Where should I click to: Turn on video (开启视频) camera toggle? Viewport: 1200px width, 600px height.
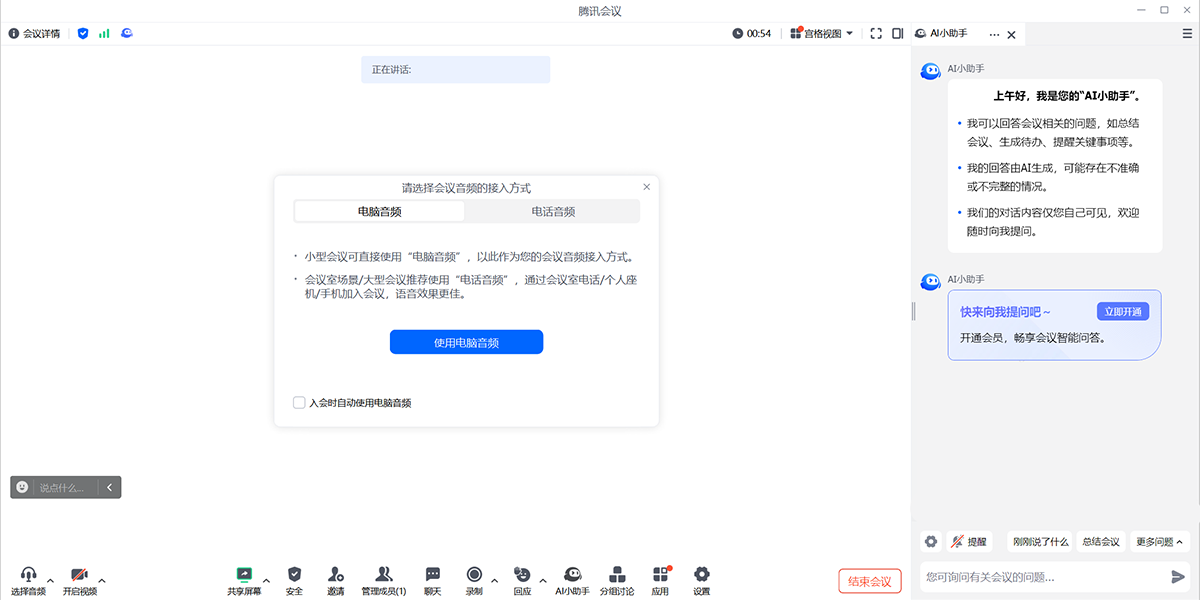[x=79, y=575]
